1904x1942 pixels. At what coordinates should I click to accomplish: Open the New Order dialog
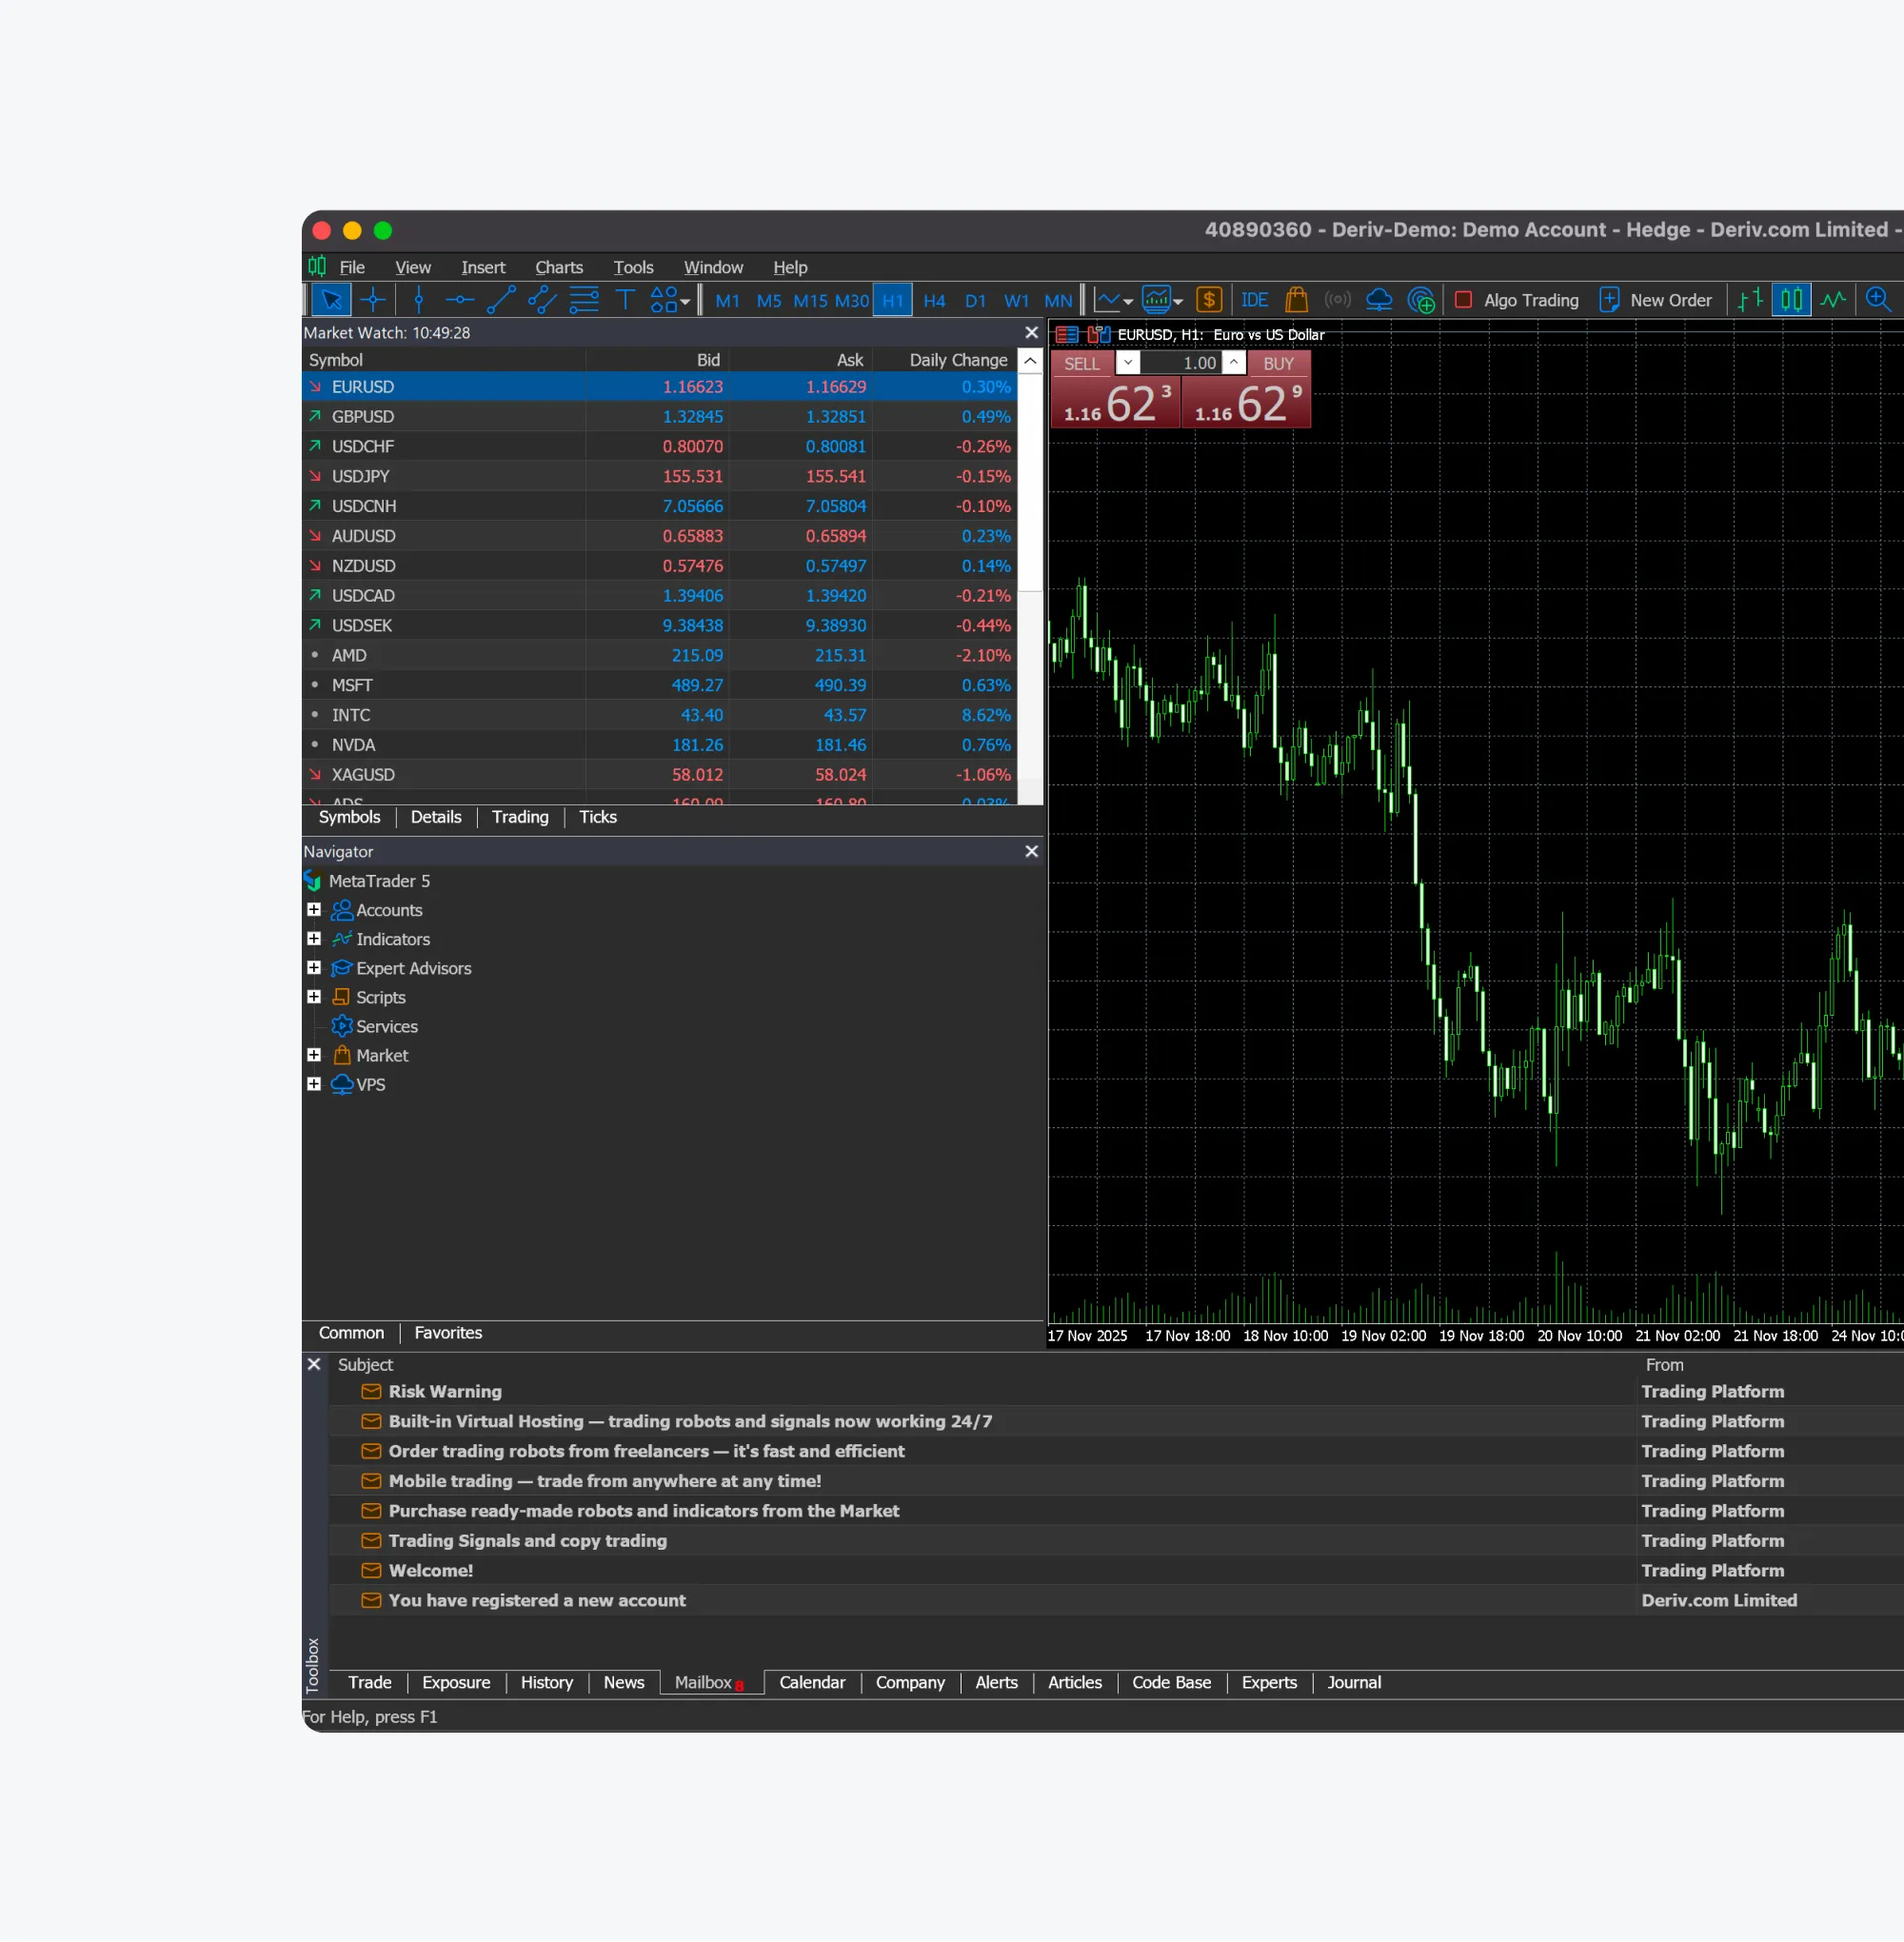[1656, 300]
